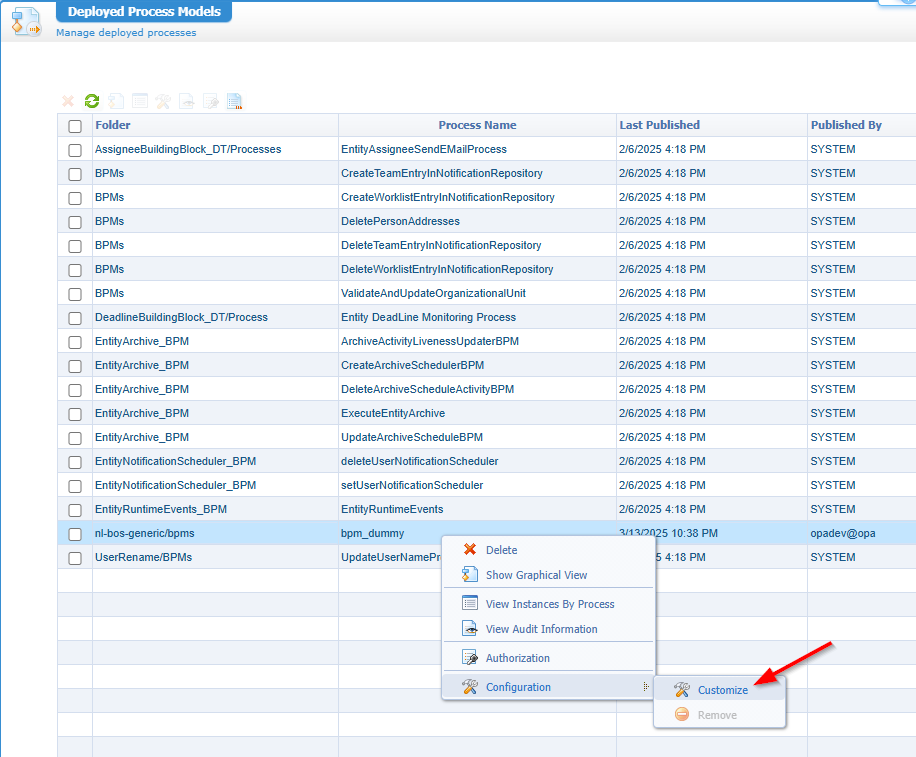Expand the Configuration submenu arrow

[x=645, y=687]
